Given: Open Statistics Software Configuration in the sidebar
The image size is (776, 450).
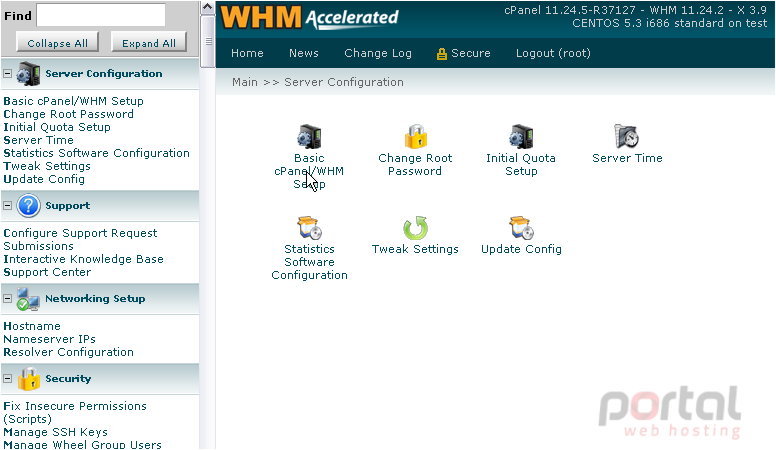Looking at the screenshot, I should (x=97, y=153).
